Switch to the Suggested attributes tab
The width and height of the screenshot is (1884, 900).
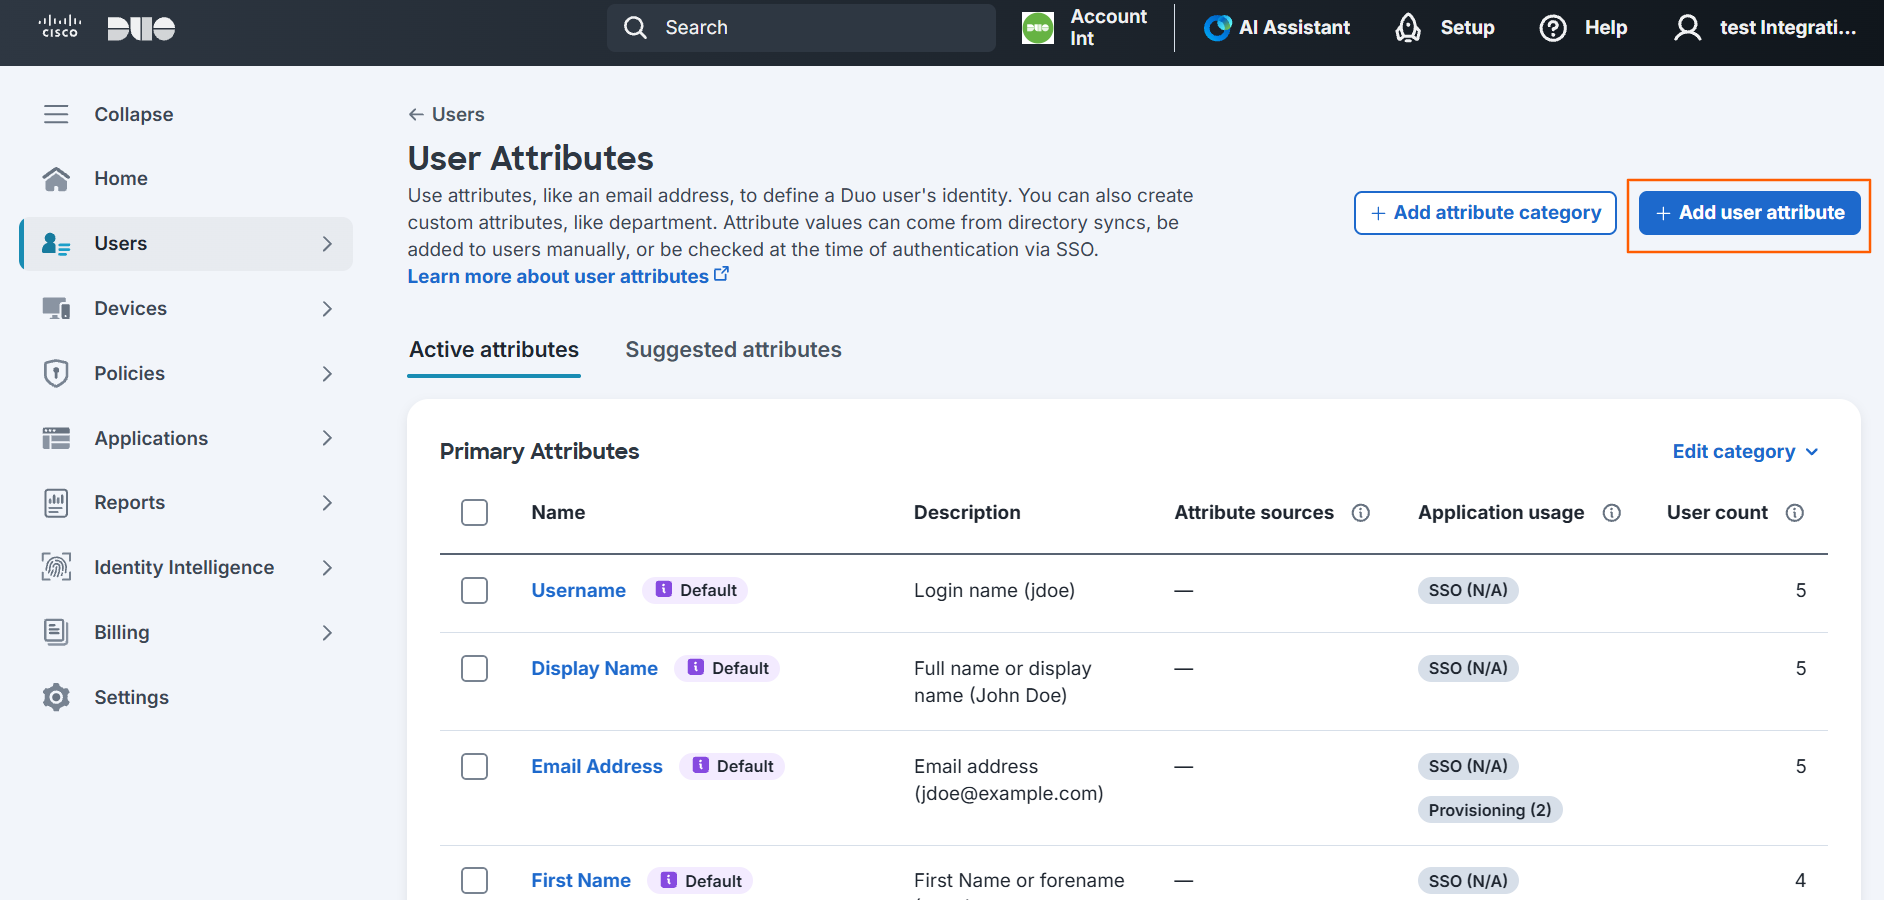[734, 350]
